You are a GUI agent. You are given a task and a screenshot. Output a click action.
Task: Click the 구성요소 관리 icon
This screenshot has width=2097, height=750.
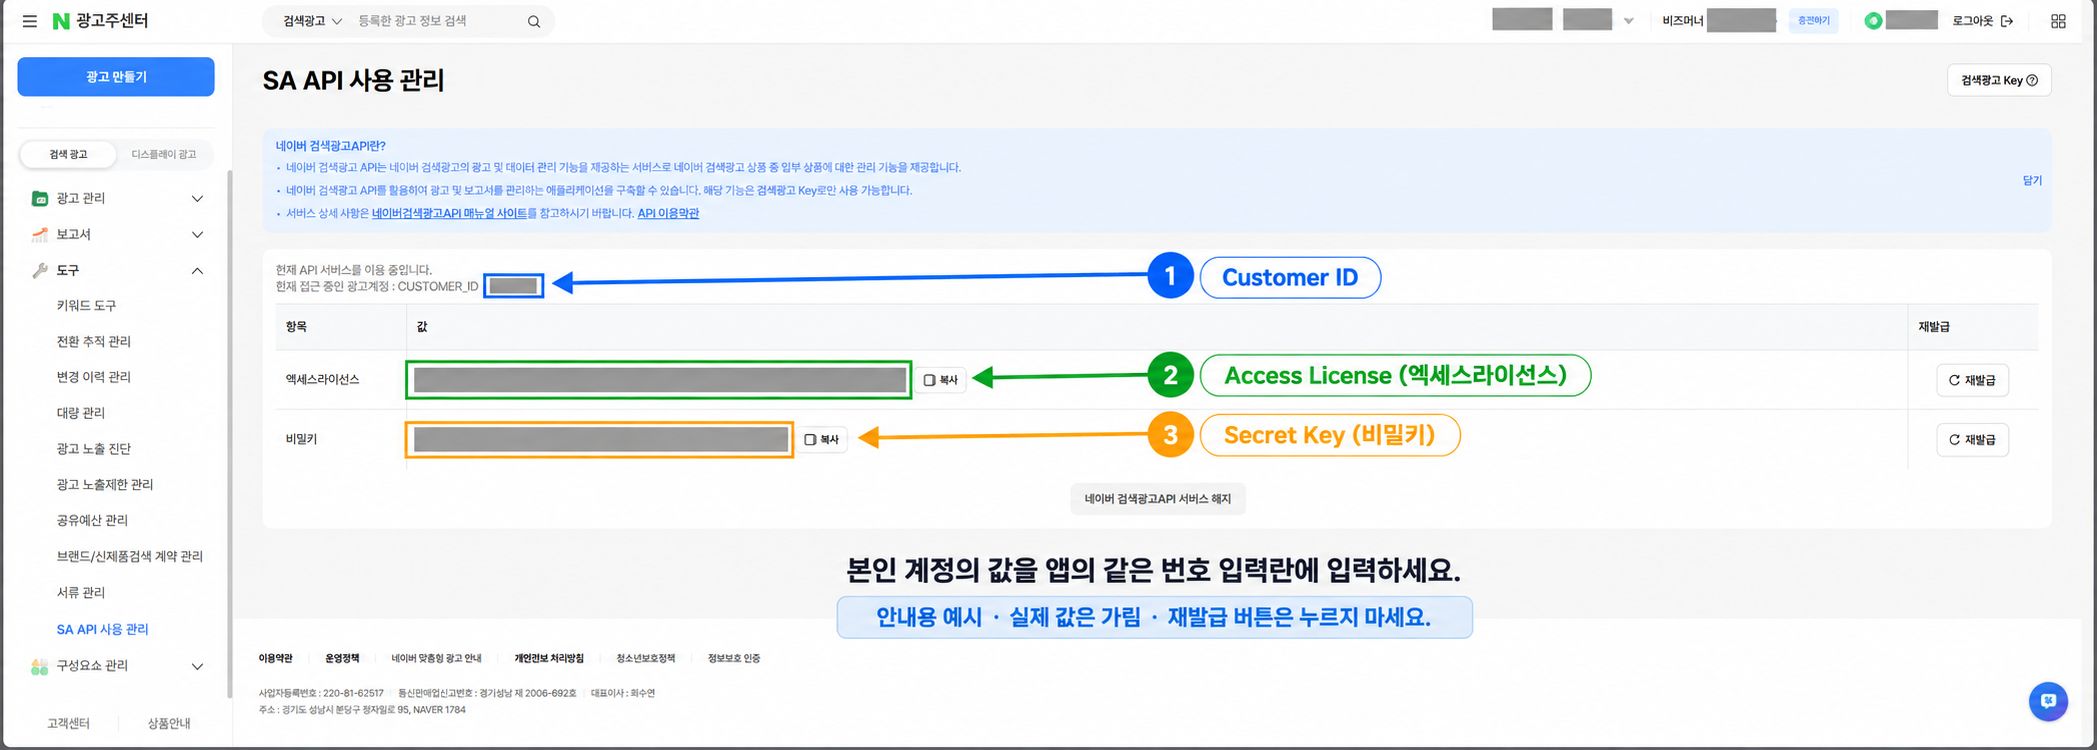[40, 666]
